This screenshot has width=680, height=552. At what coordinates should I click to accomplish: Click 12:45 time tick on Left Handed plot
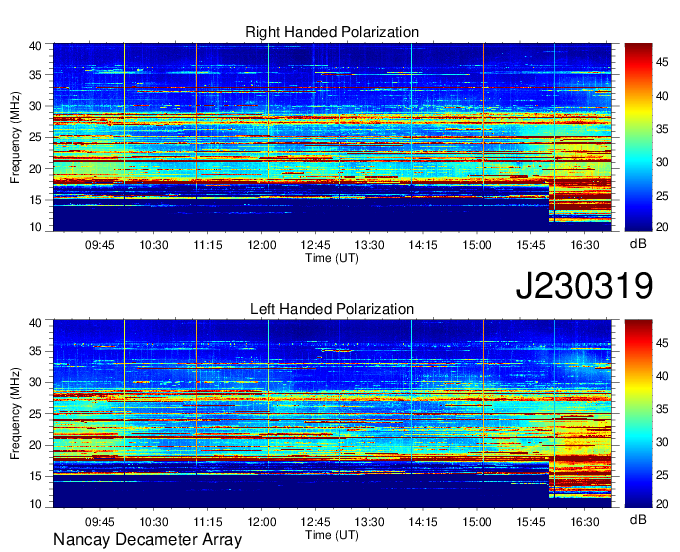pyautogui.click(x=315, y=522)
